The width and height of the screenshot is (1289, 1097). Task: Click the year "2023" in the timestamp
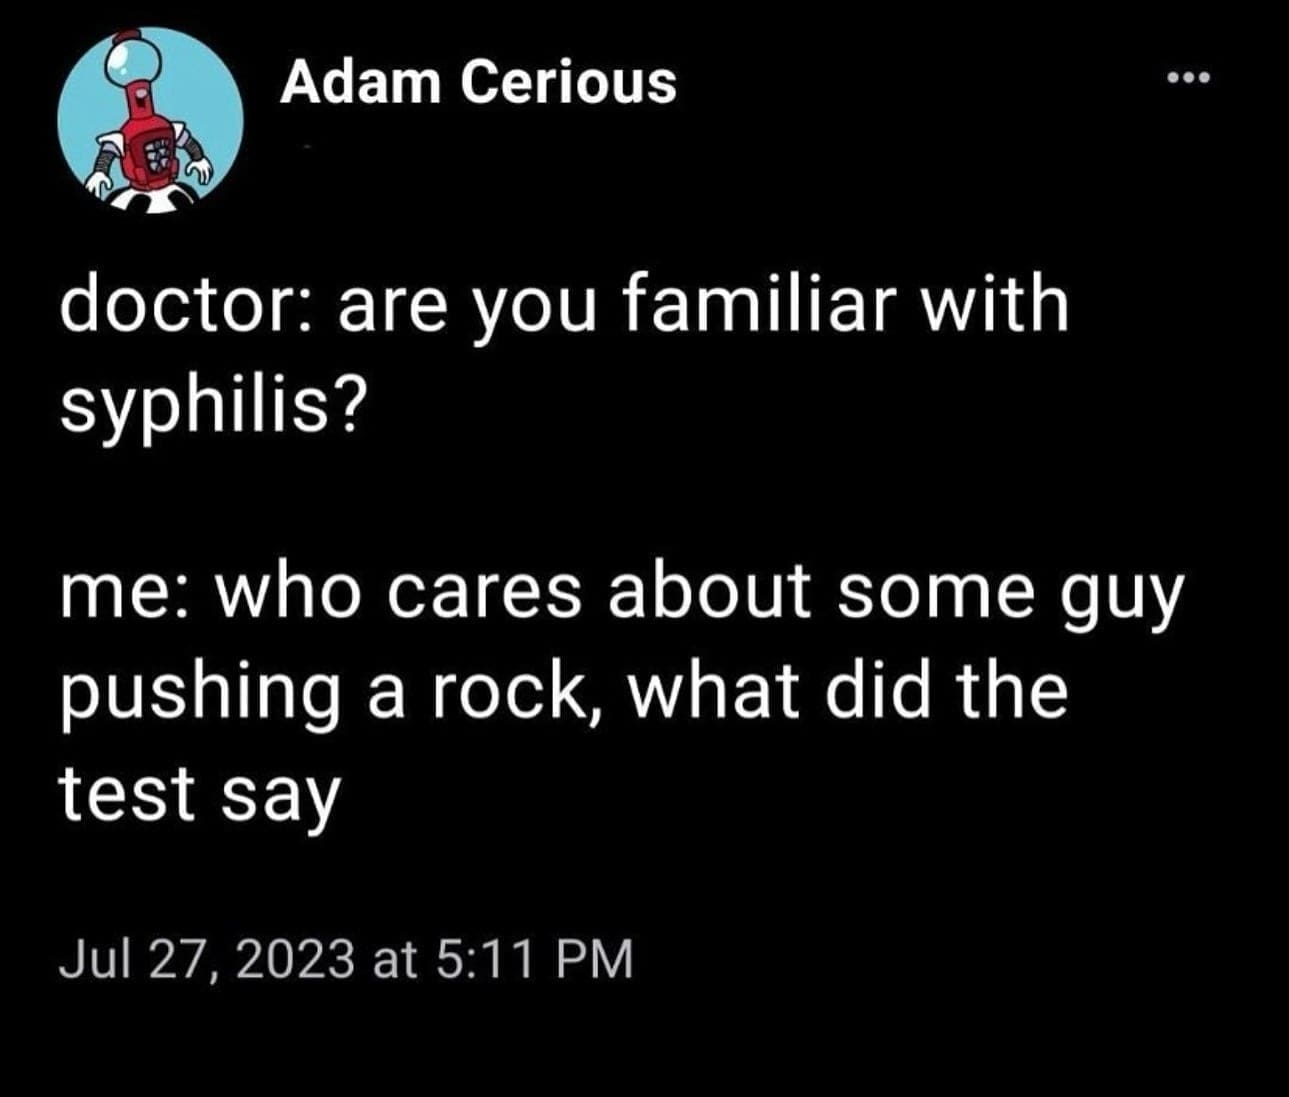click(296, 960)
